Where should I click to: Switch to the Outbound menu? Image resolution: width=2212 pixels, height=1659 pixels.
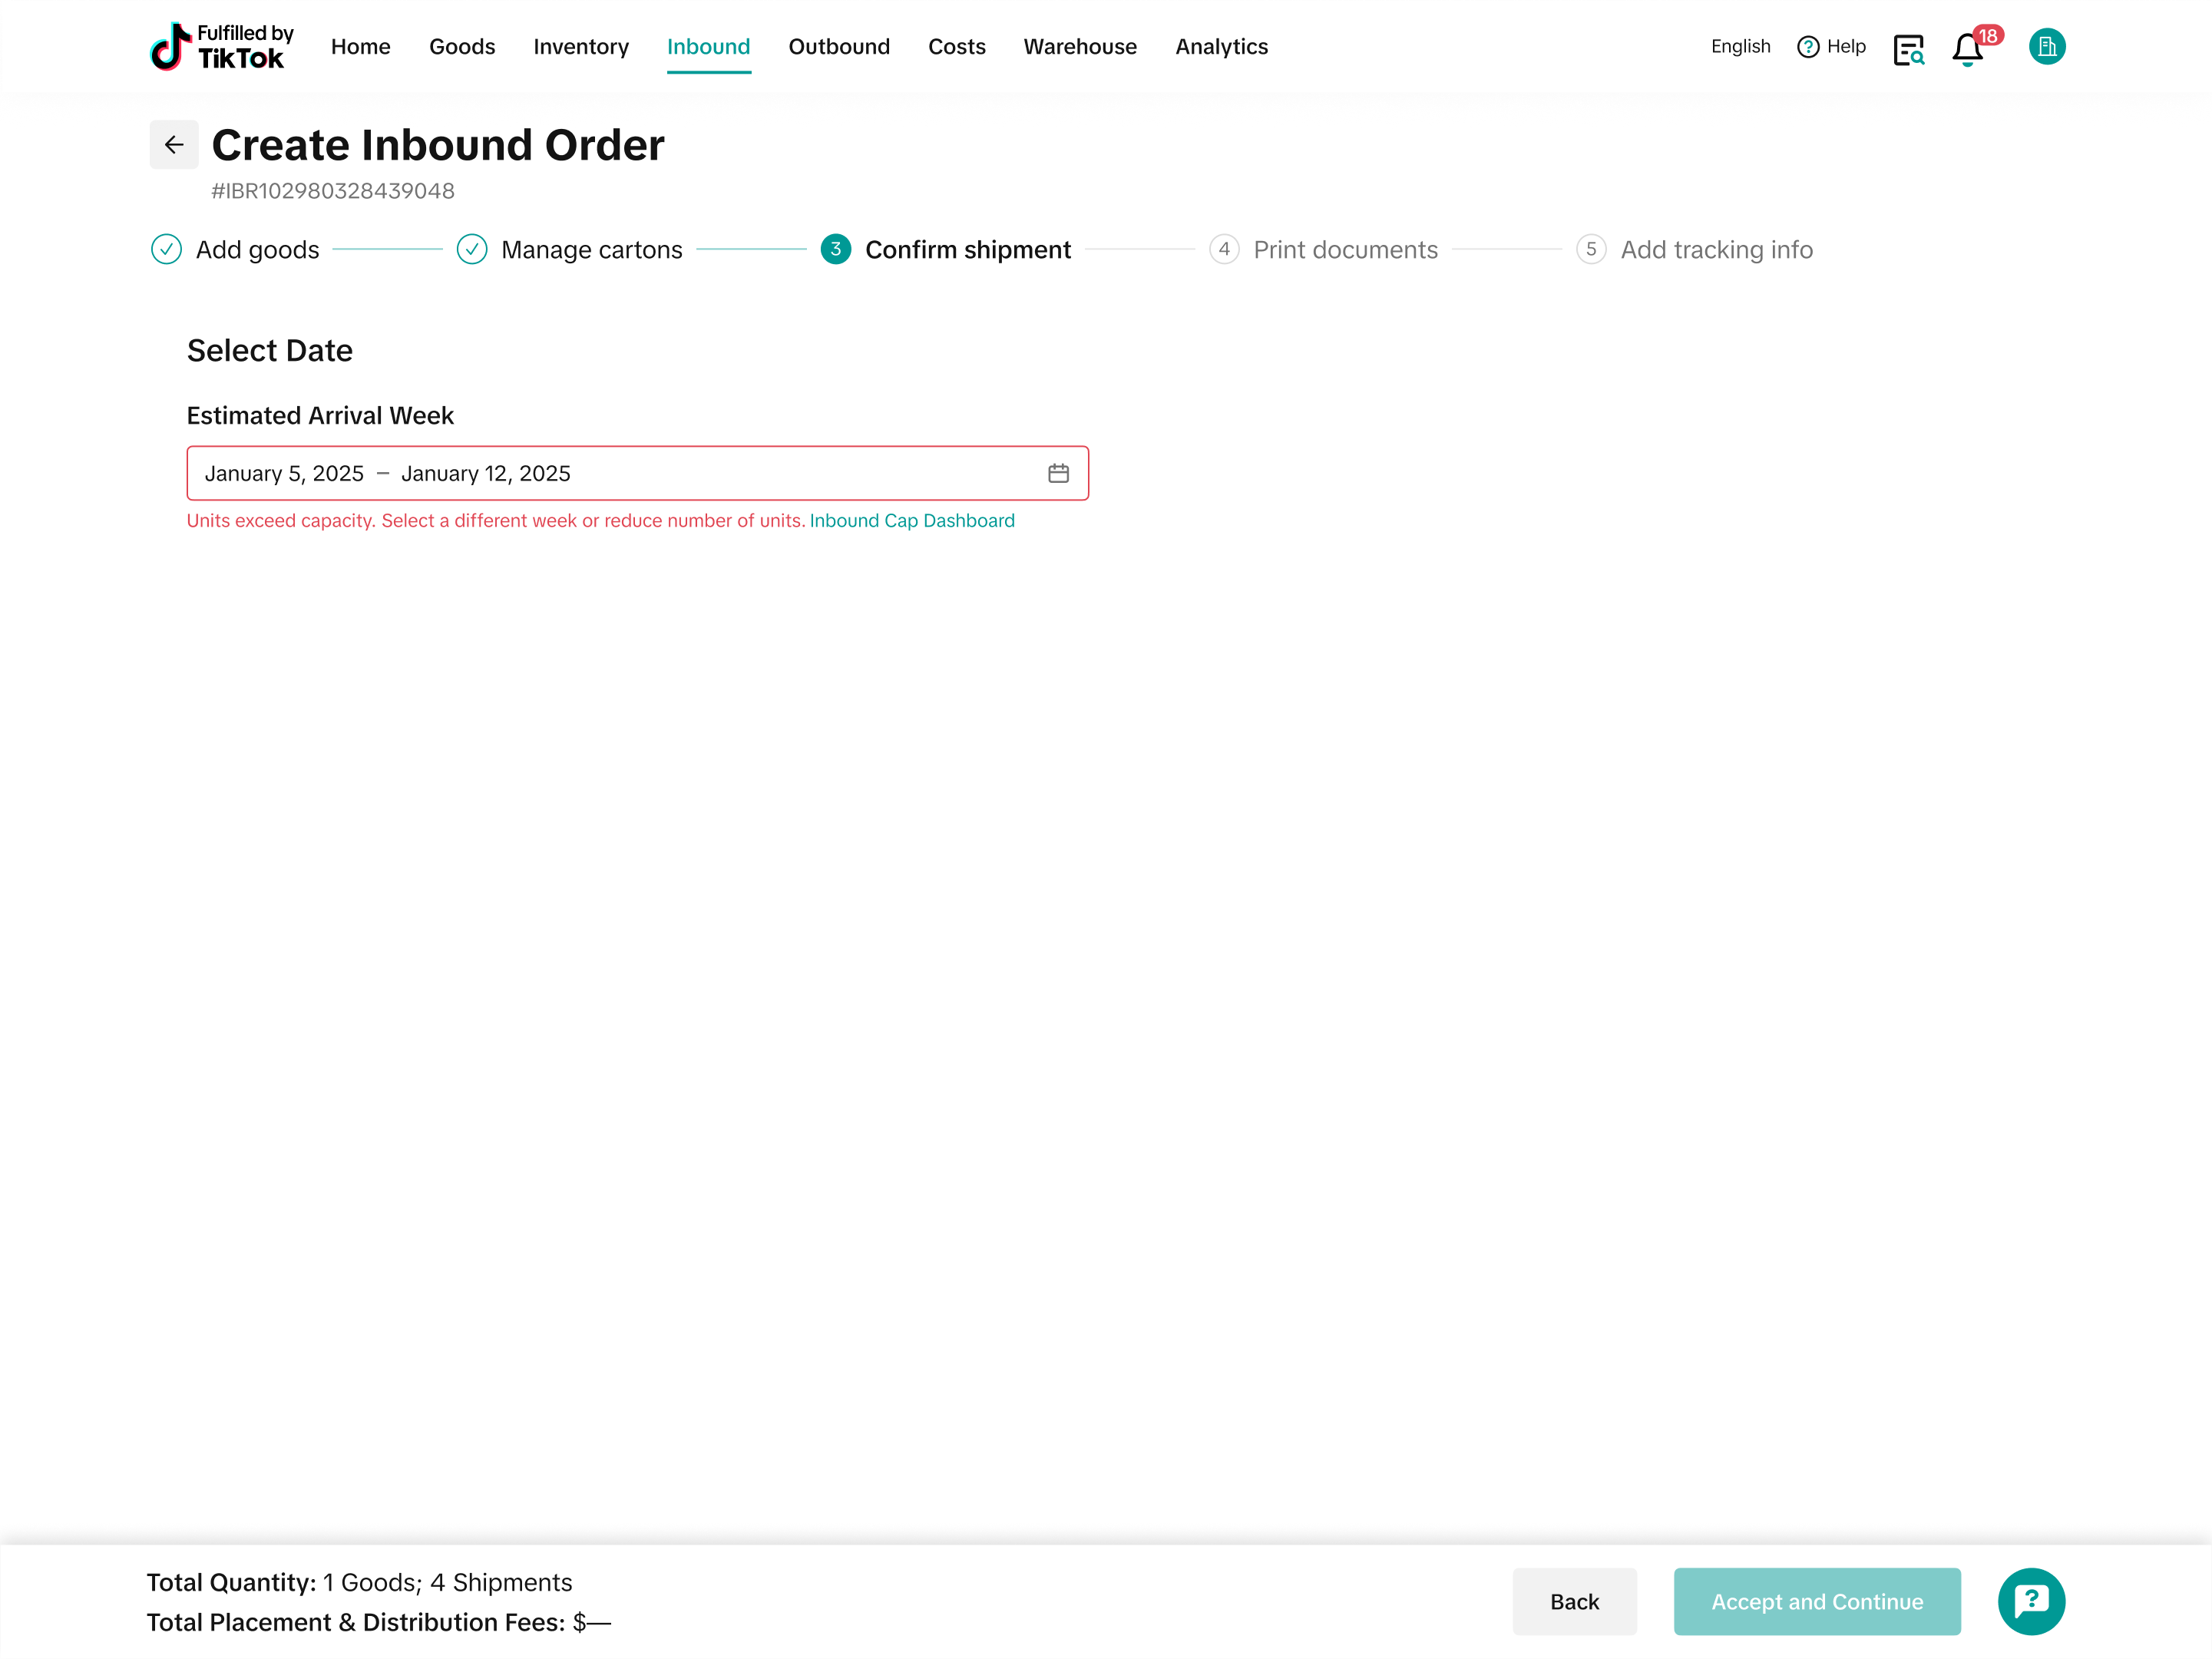click(838, 46)
